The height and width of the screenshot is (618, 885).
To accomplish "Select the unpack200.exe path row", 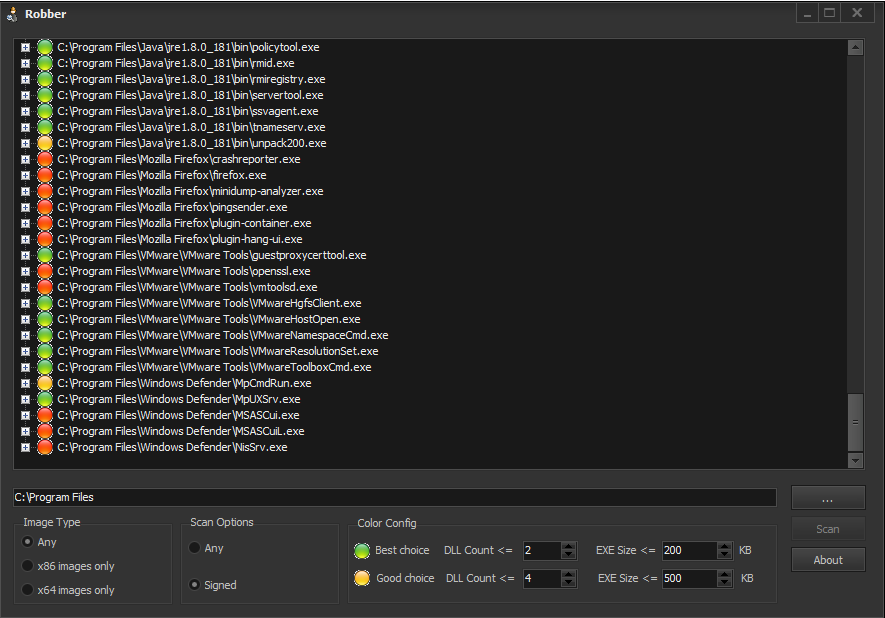I will (192, 143).
